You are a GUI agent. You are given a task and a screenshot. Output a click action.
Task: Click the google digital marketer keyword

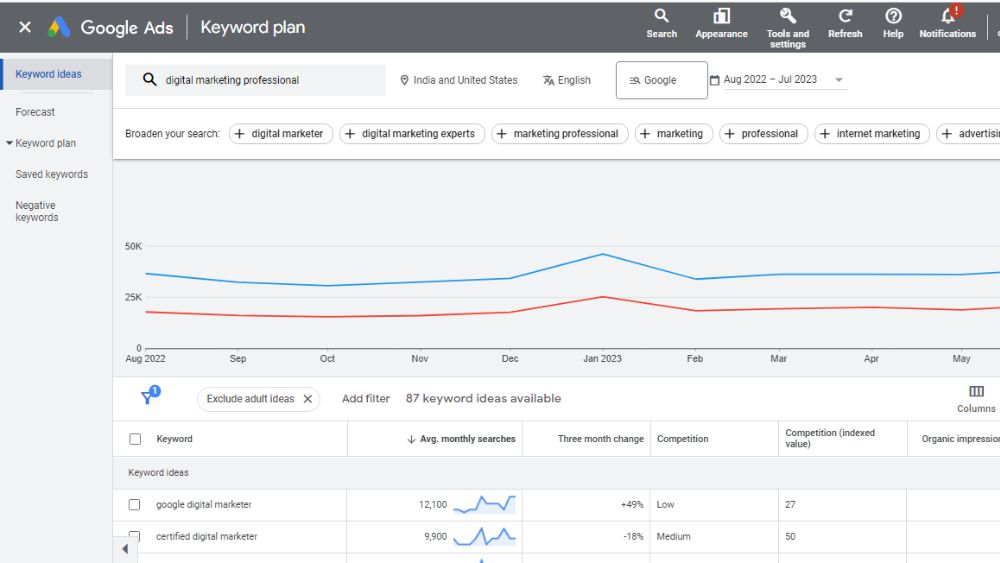pyautogui.click(x=203, y=504)
